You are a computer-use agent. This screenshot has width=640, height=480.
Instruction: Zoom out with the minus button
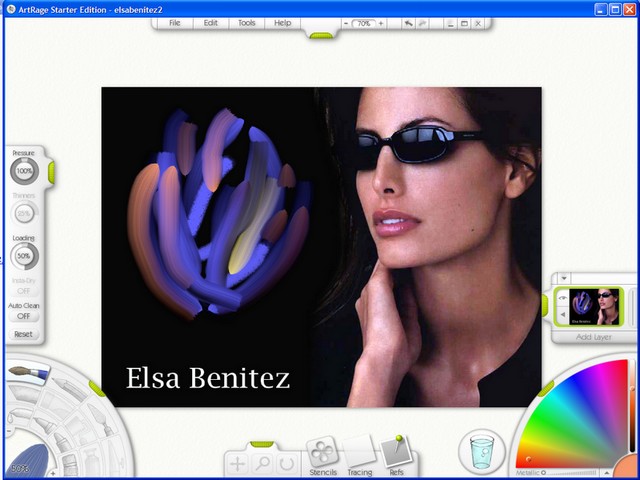pyautogui.click(x=346, y=23)
